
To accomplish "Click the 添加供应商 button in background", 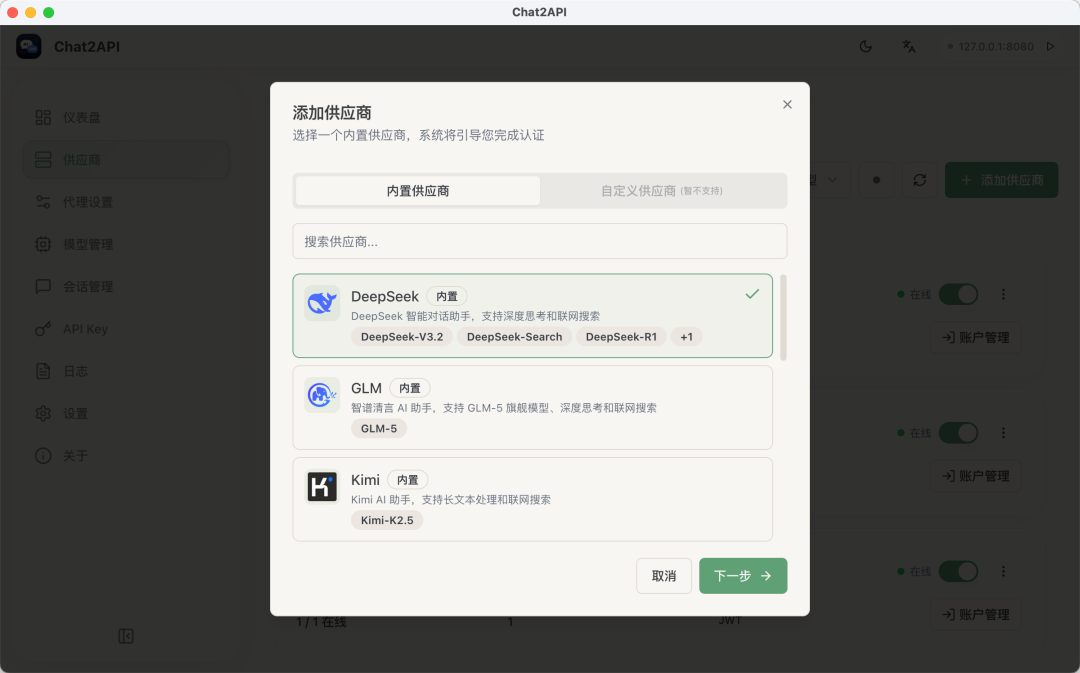I will (x=1001, y=180).
